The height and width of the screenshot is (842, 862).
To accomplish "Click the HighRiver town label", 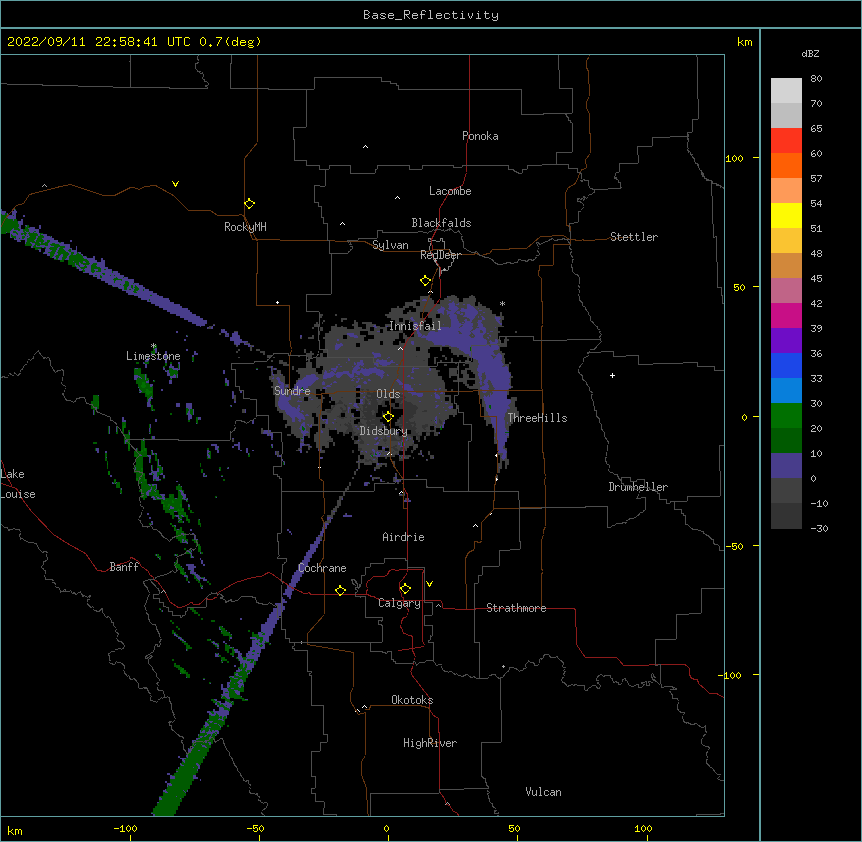I will click(x=430, y=743).
